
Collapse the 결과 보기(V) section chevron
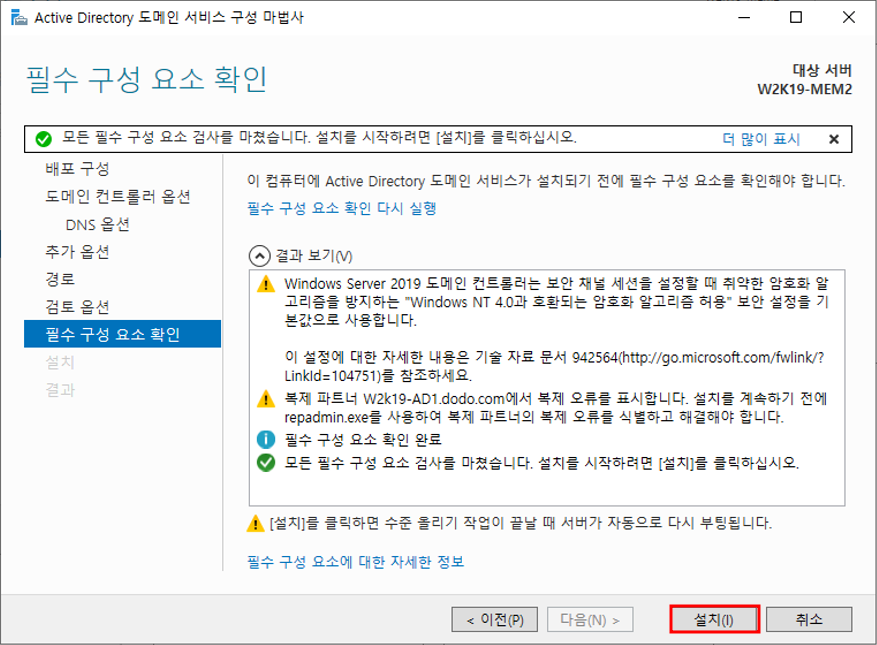click(x=260, y=256)
